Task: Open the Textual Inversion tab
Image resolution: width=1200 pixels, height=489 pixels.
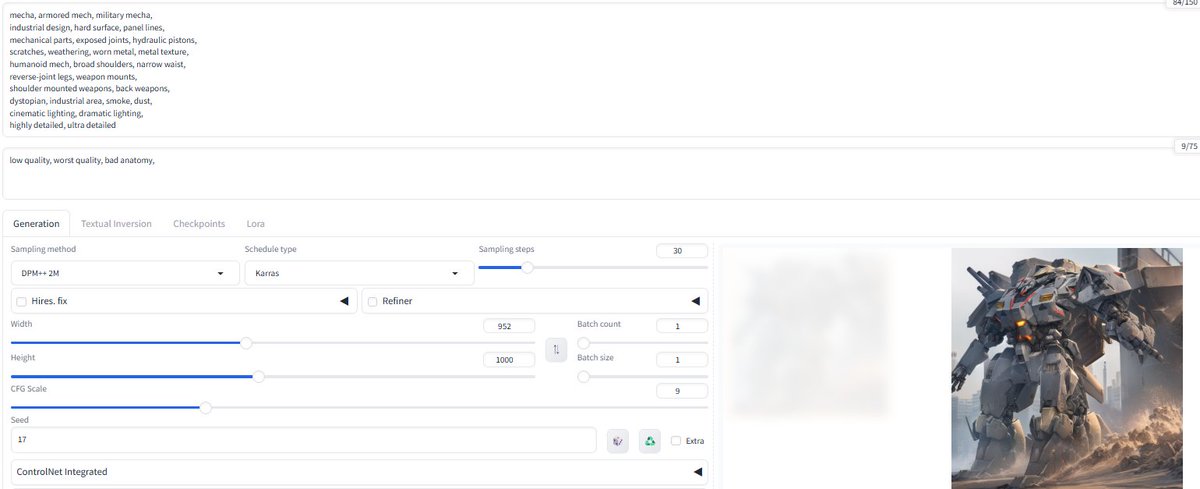Action: coord(116,224)
